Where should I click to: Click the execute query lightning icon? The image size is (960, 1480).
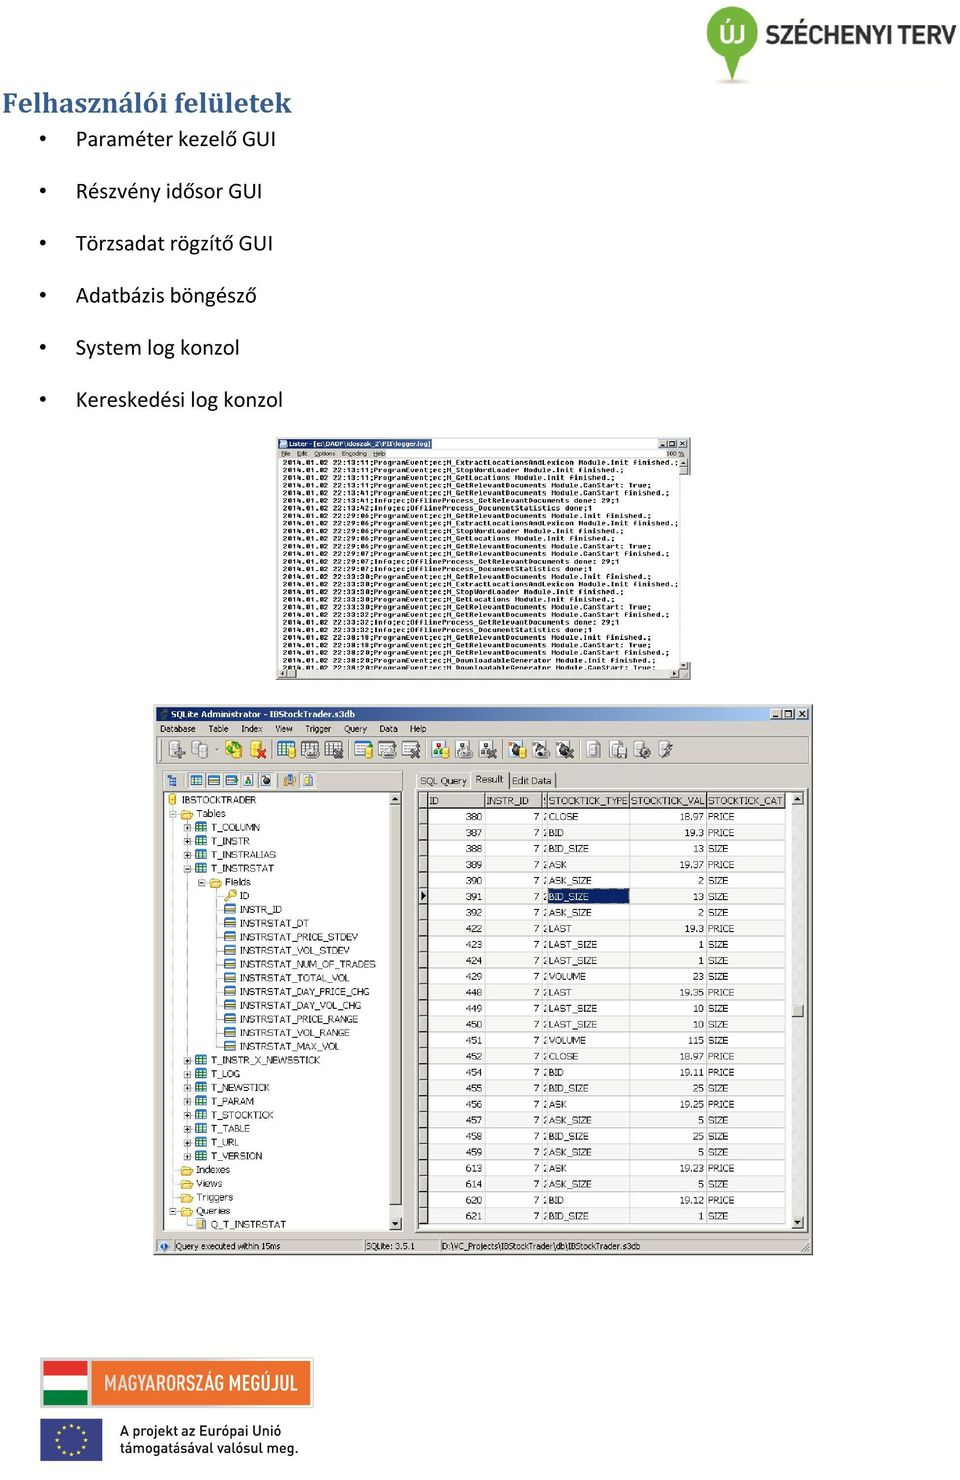click(666, 749)
